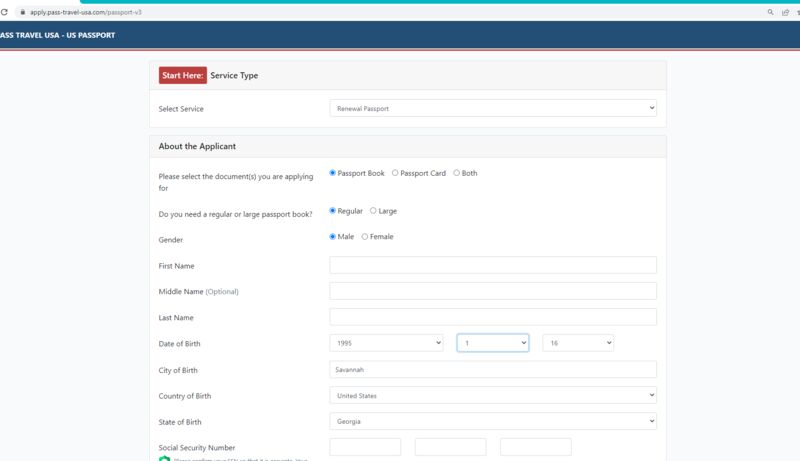Click the share page icon in address bar
Viewport: 800px width, 461px height.
(785, 12)
